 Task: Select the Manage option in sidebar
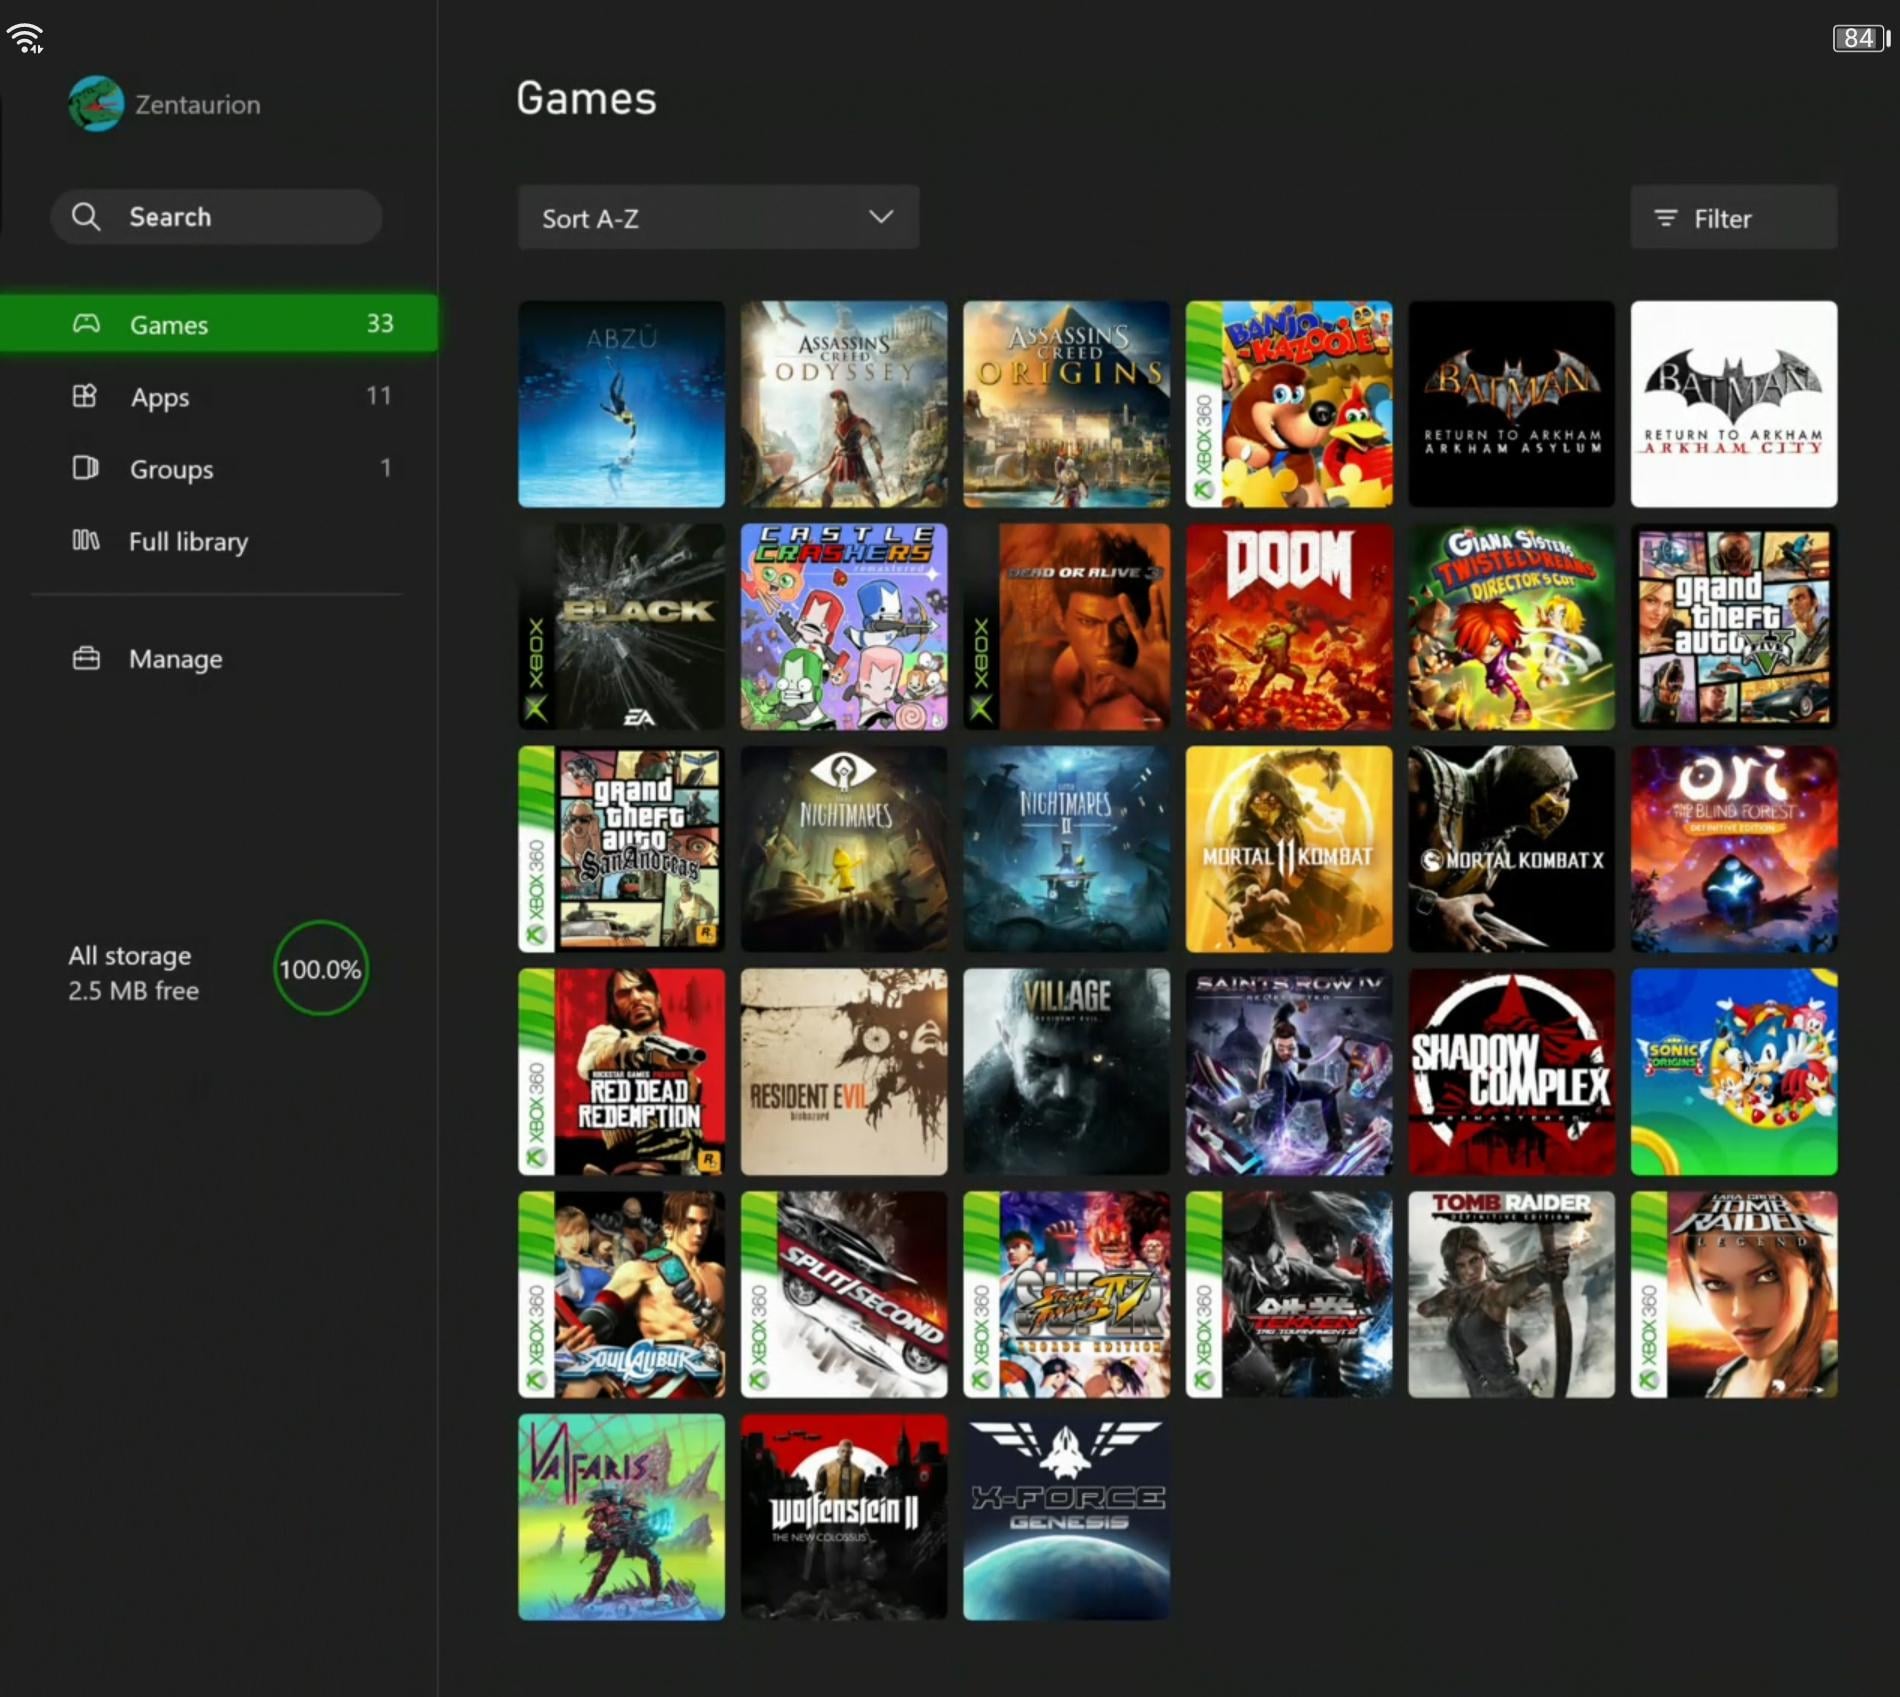[x=176, y=659]
